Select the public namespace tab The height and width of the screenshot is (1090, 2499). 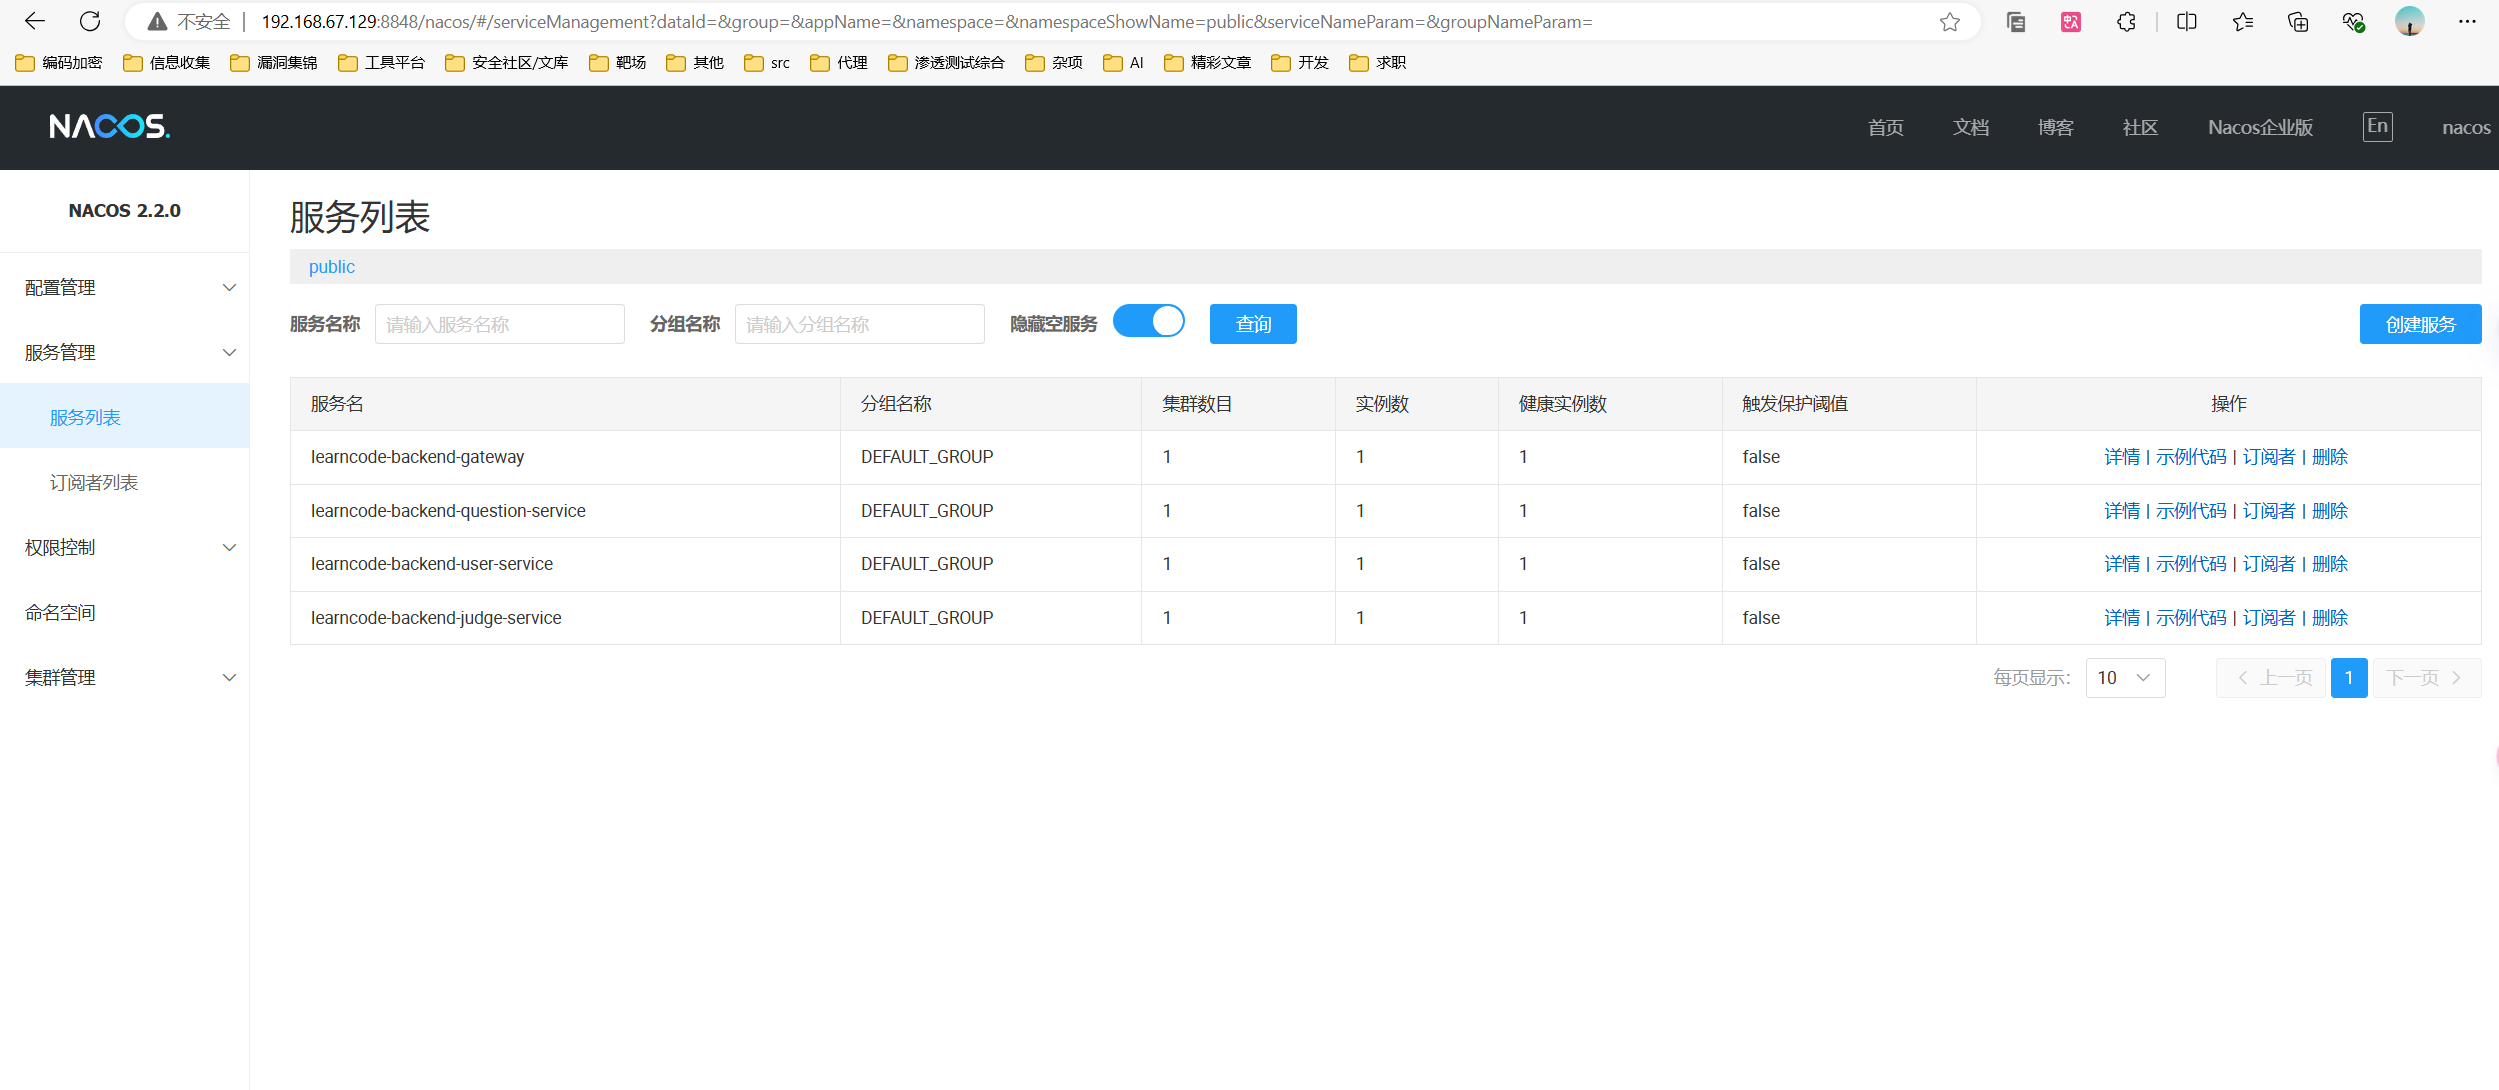click(332, 267)
